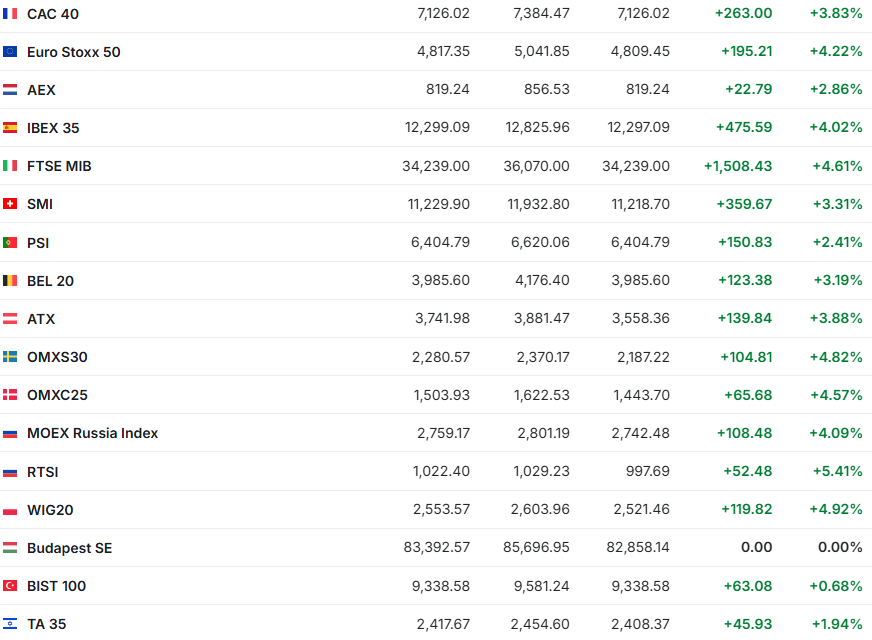
Task: Open the AEX index link
Action: click(x=41, y=90)
